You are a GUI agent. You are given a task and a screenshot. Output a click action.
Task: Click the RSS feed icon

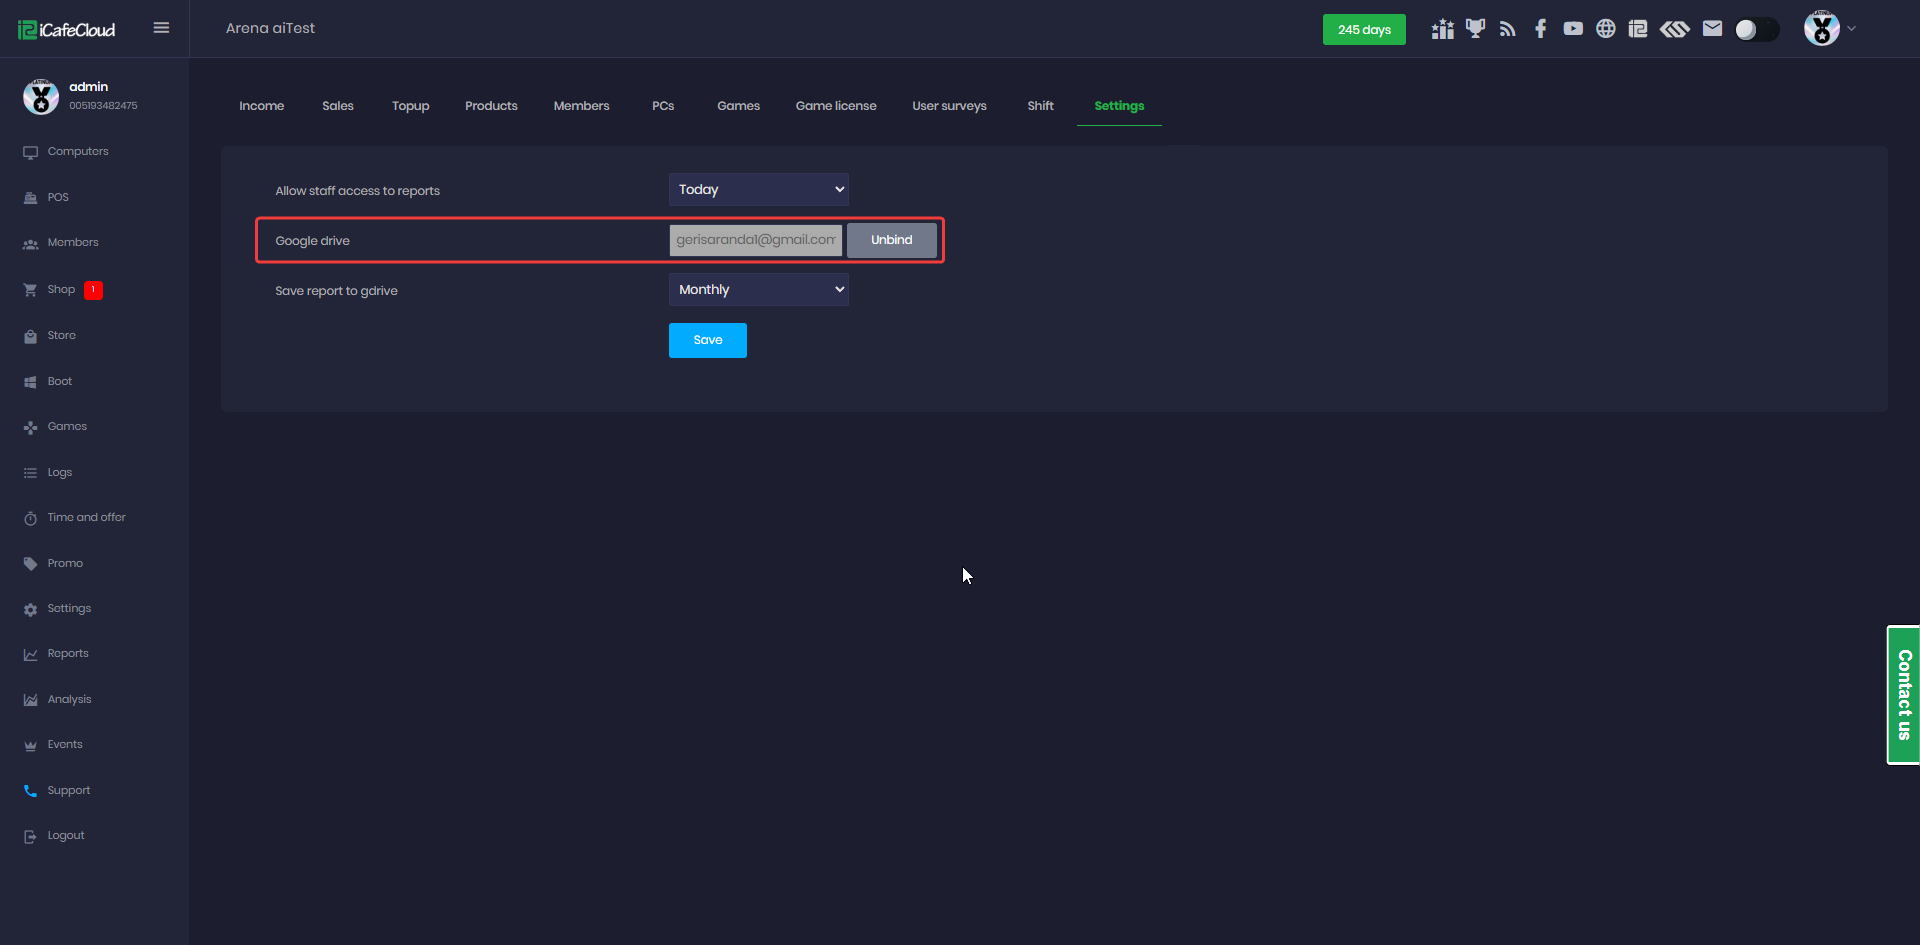pos(1507,29)
